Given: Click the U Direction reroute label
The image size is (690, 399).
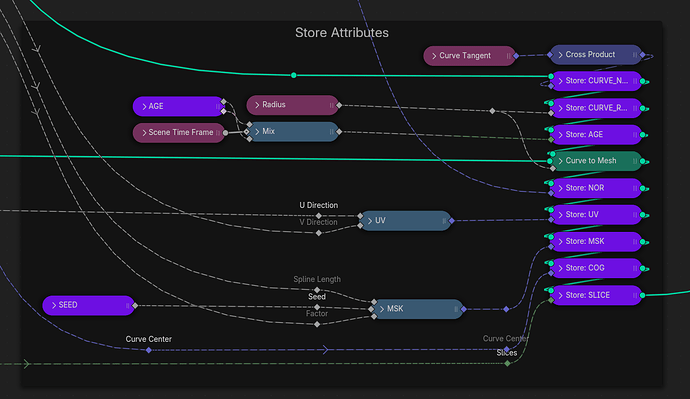Looking at the screenshot, I should (319, 205).
